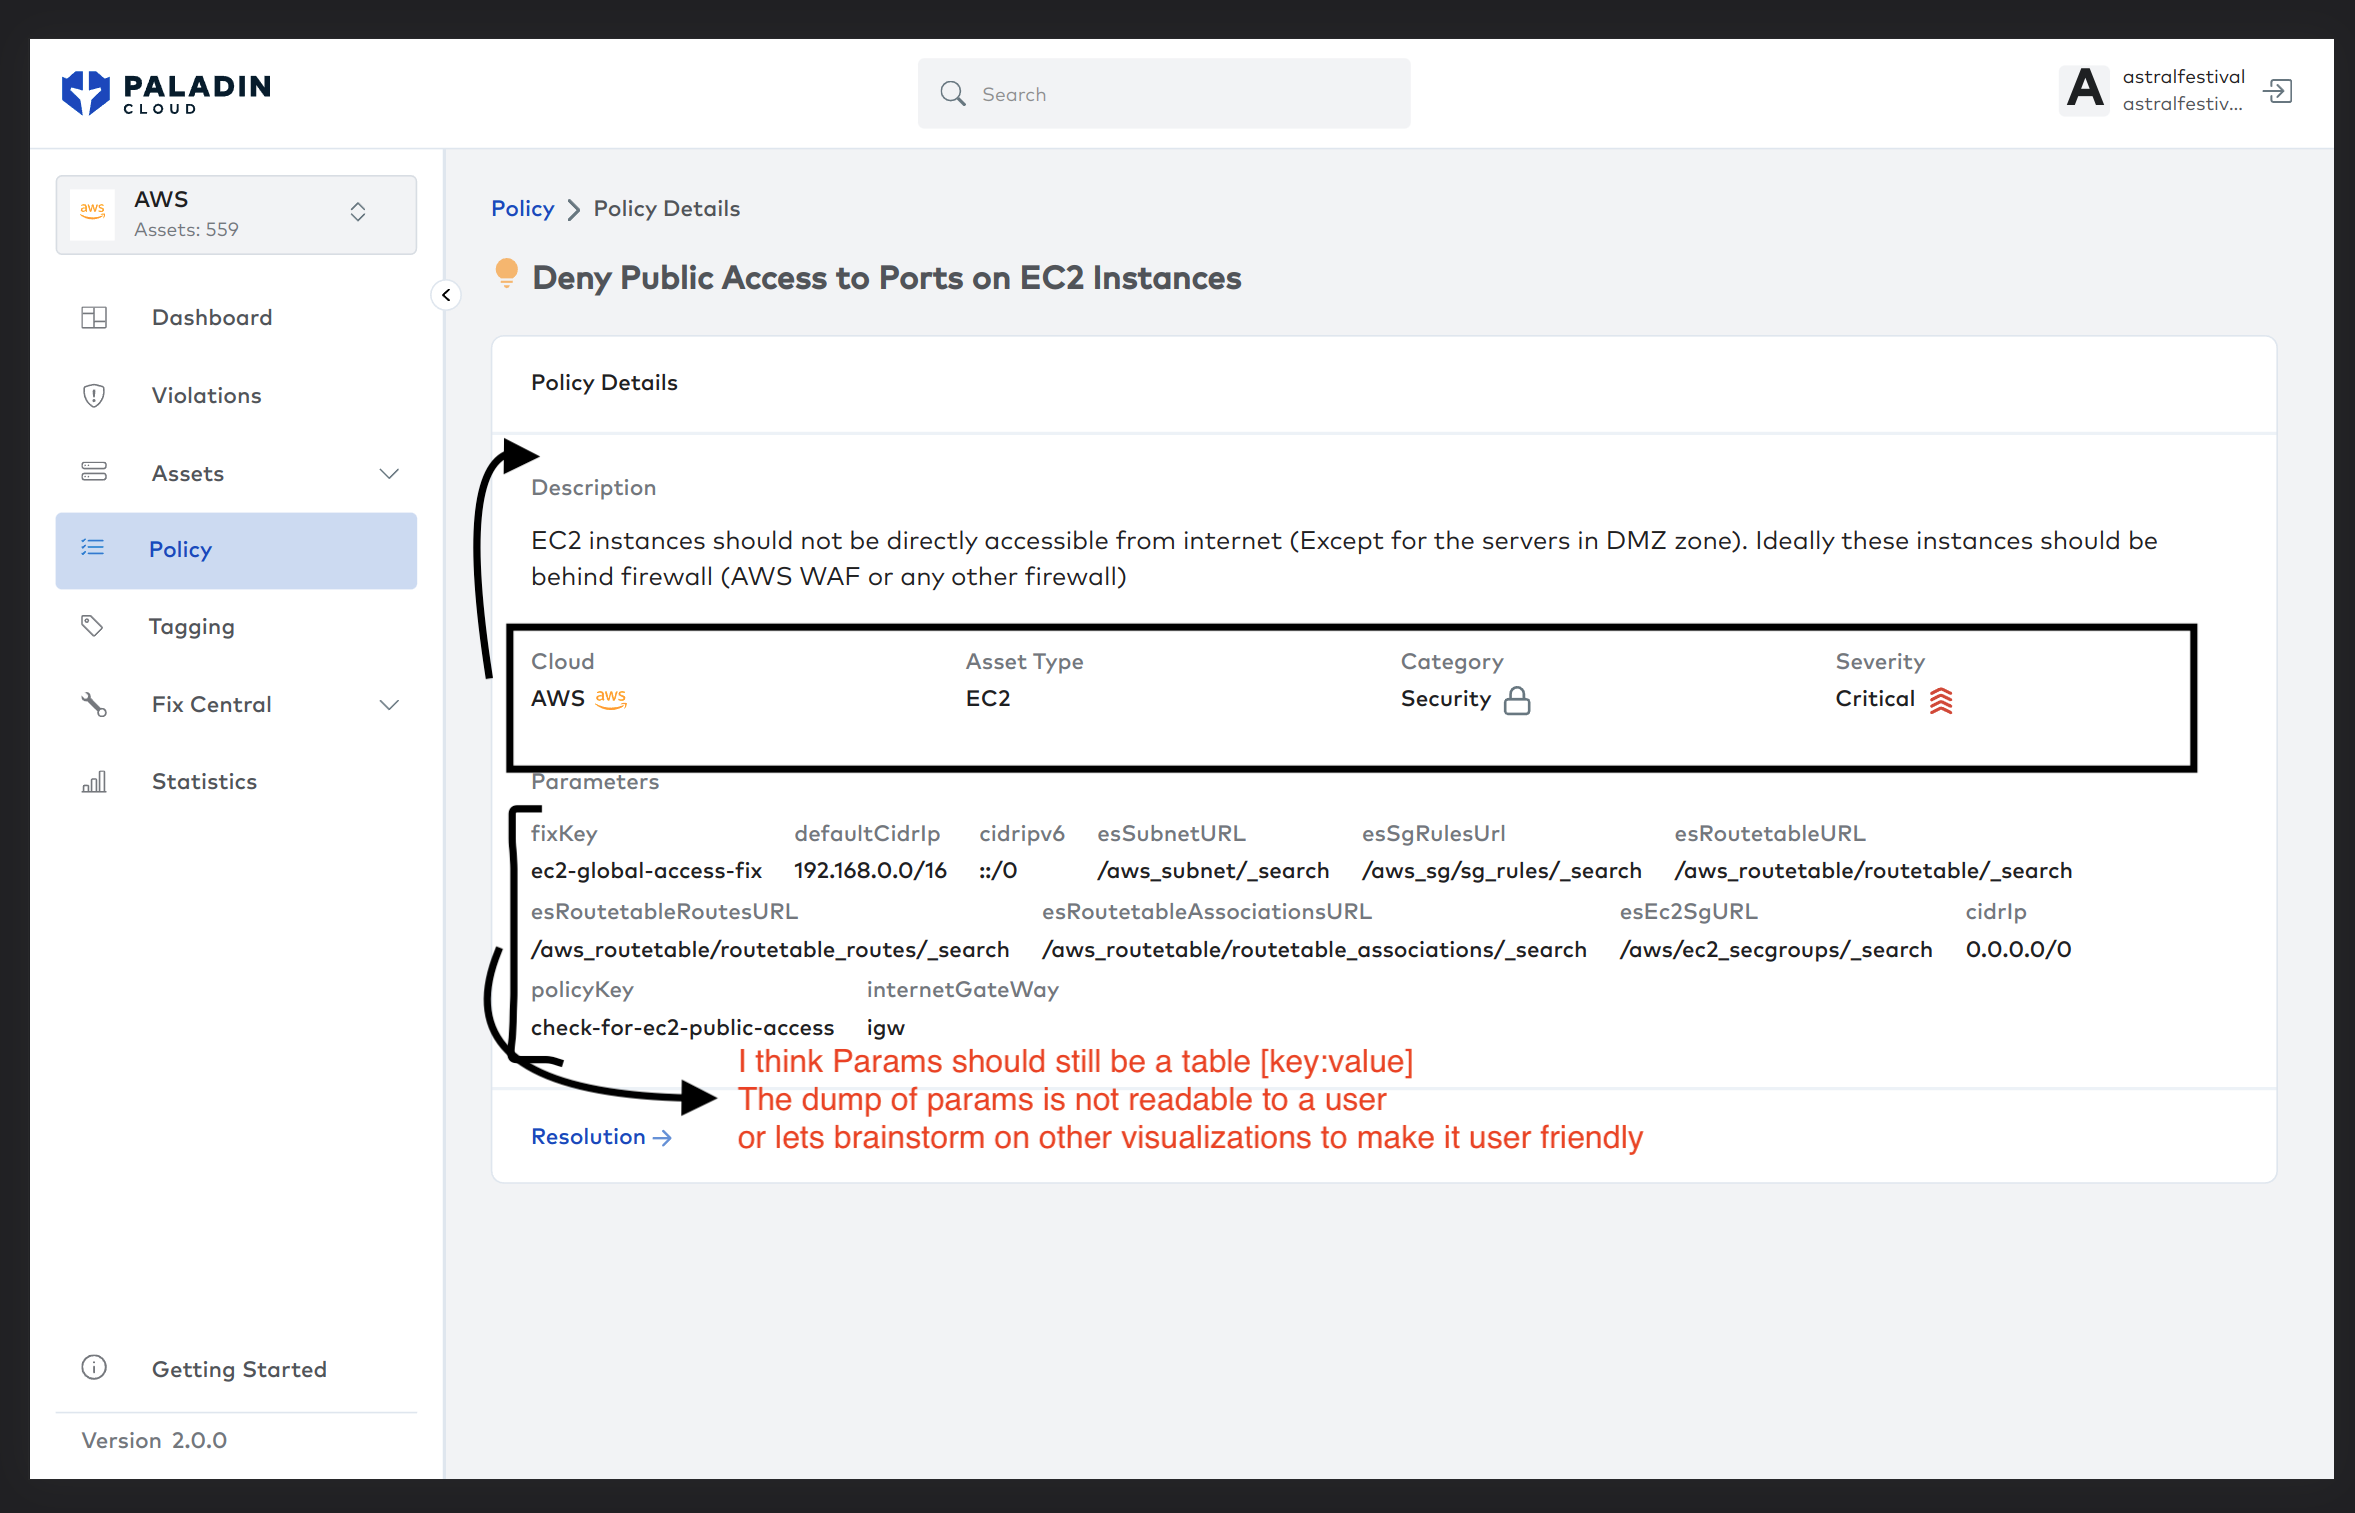2355x1513 pixels.
Task: Select the Dashboard panel icon
Action: (94, 317)
